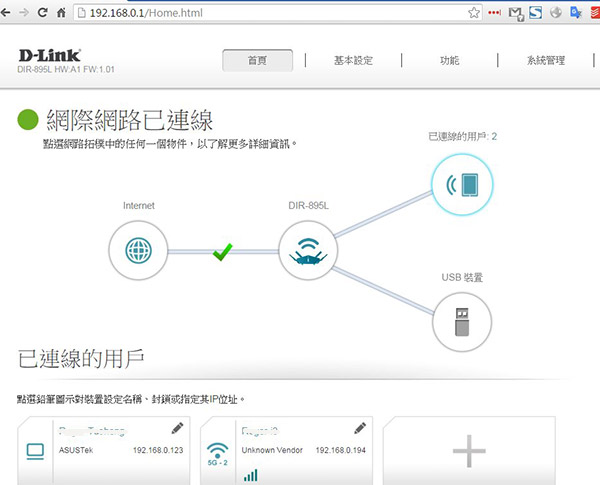The image size is (600, 485).
Task: Bookmark this page with star icon
Action: coord(475,13)
